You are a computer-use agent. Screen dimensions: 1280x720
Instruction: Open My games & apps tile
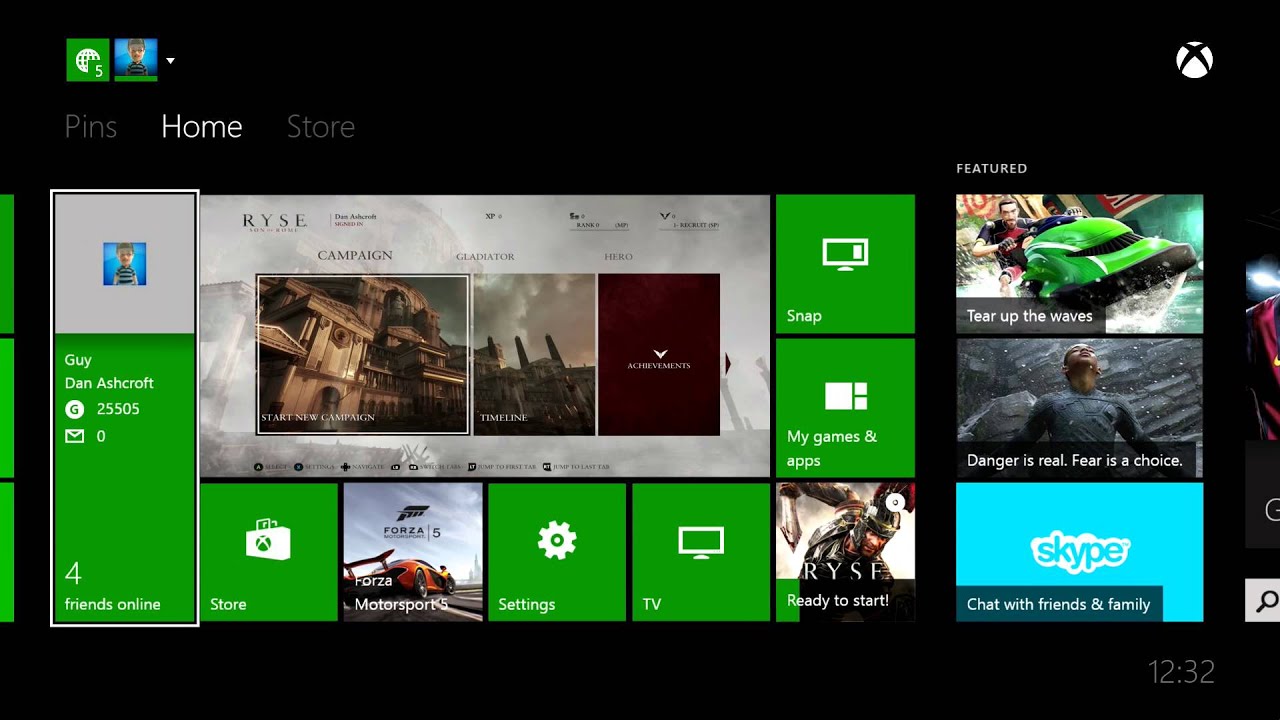[845, 408]
